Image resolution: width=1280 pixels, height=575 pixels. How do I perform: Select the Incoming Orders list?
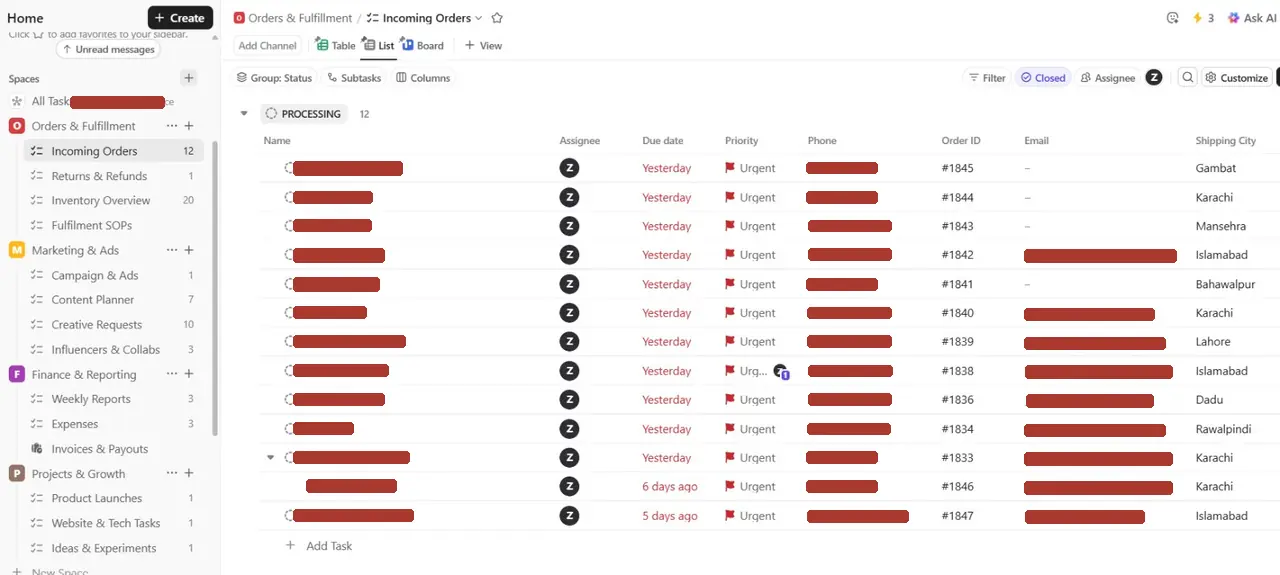[x=113, y=151]
